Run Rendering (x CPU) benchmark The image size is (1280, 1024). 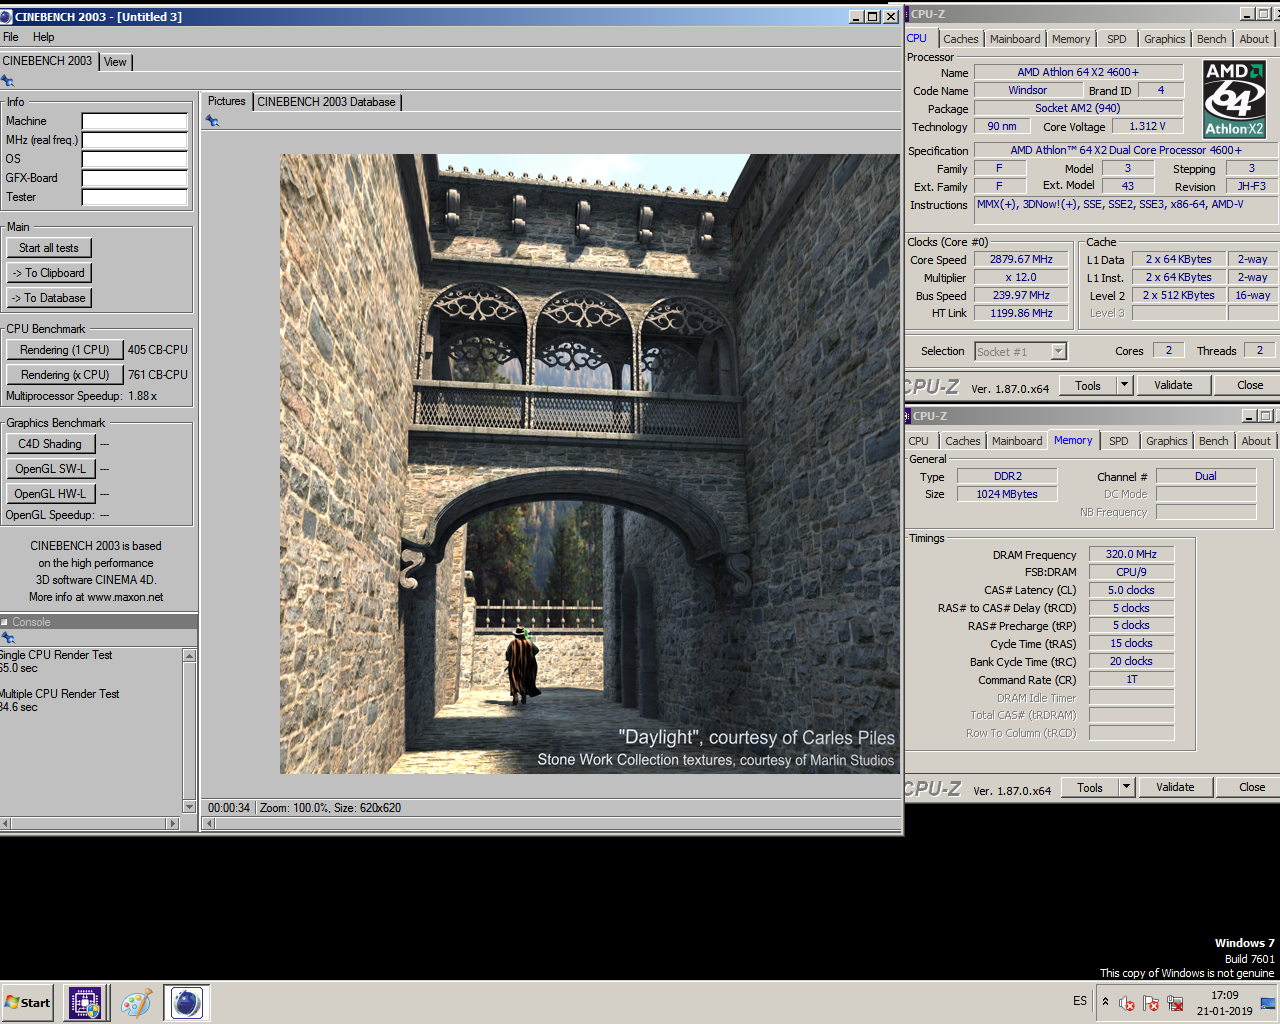pos(65,375)
